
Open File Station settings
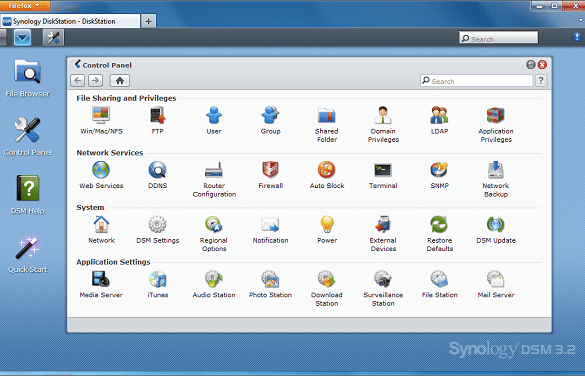pyautogui.click(x=439, y=279)
